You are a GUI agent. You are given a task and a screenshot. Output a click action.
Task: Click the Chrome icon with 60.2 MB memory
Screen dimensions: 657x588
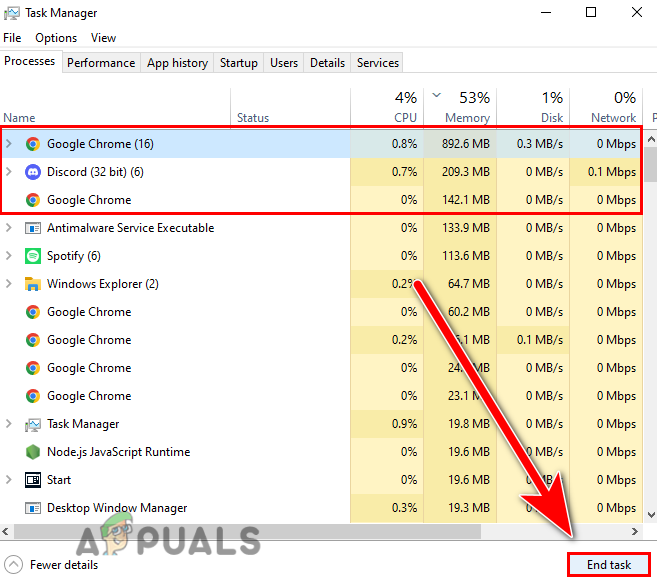point(33,312)
